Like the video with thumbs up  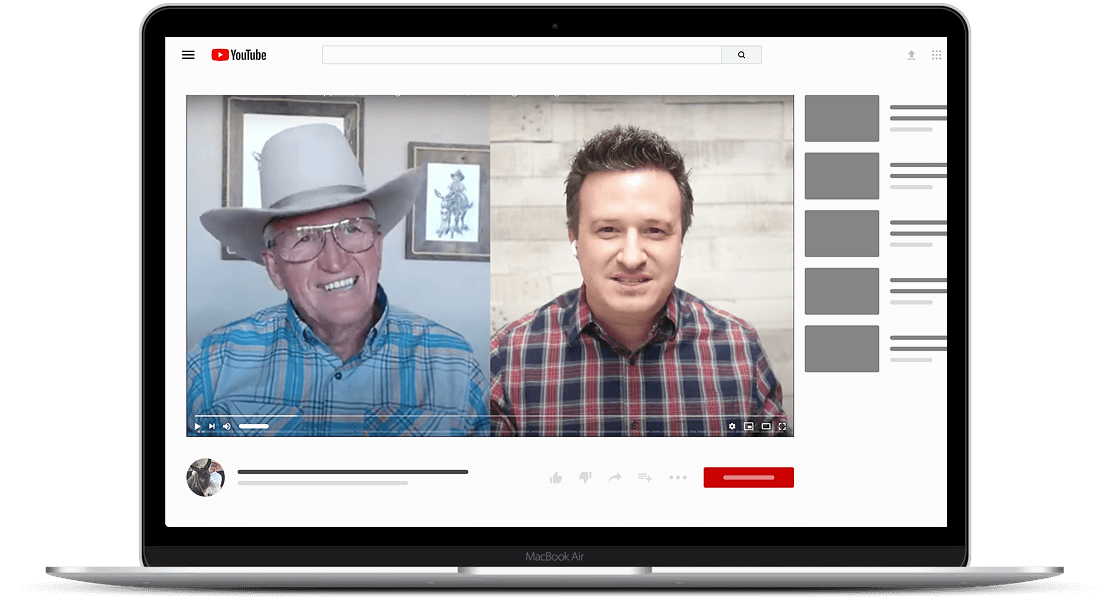point(556,478)
